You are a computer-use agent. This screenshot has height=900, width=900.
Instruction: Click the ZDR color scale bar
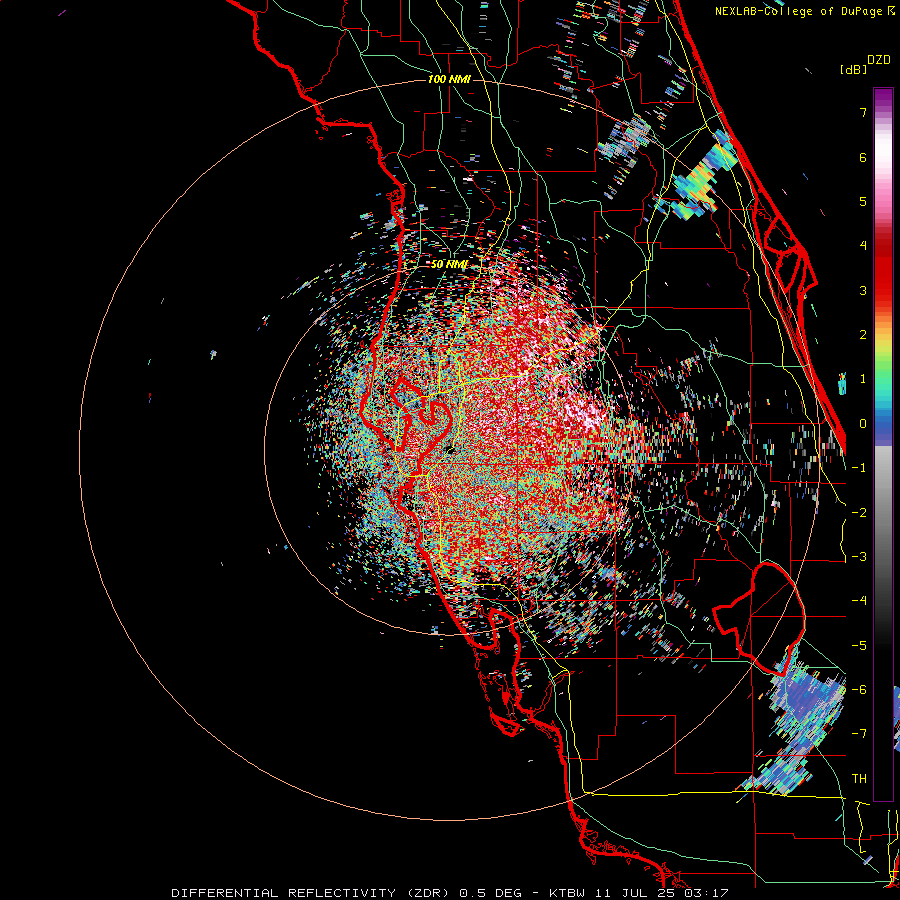pyautogui.click(x=883, y=444)
